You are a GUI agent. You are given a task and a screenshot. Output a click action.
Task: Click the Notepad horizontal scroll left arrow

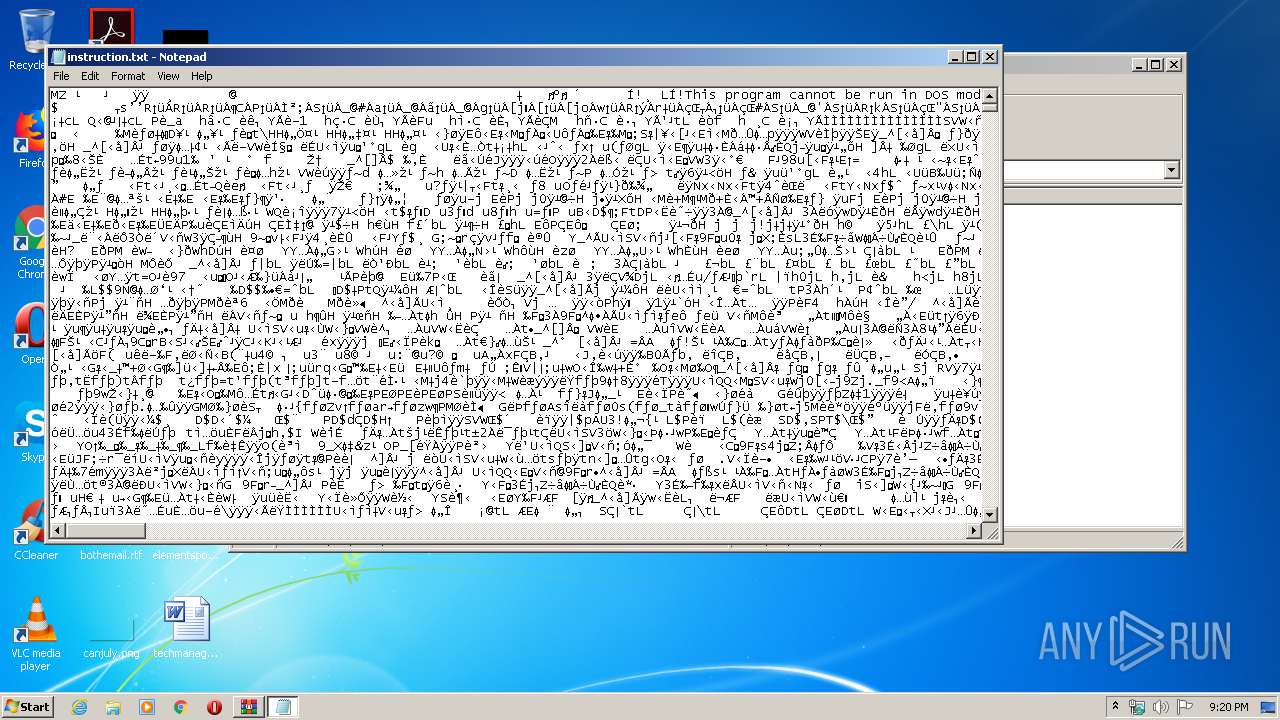[57, 530]
